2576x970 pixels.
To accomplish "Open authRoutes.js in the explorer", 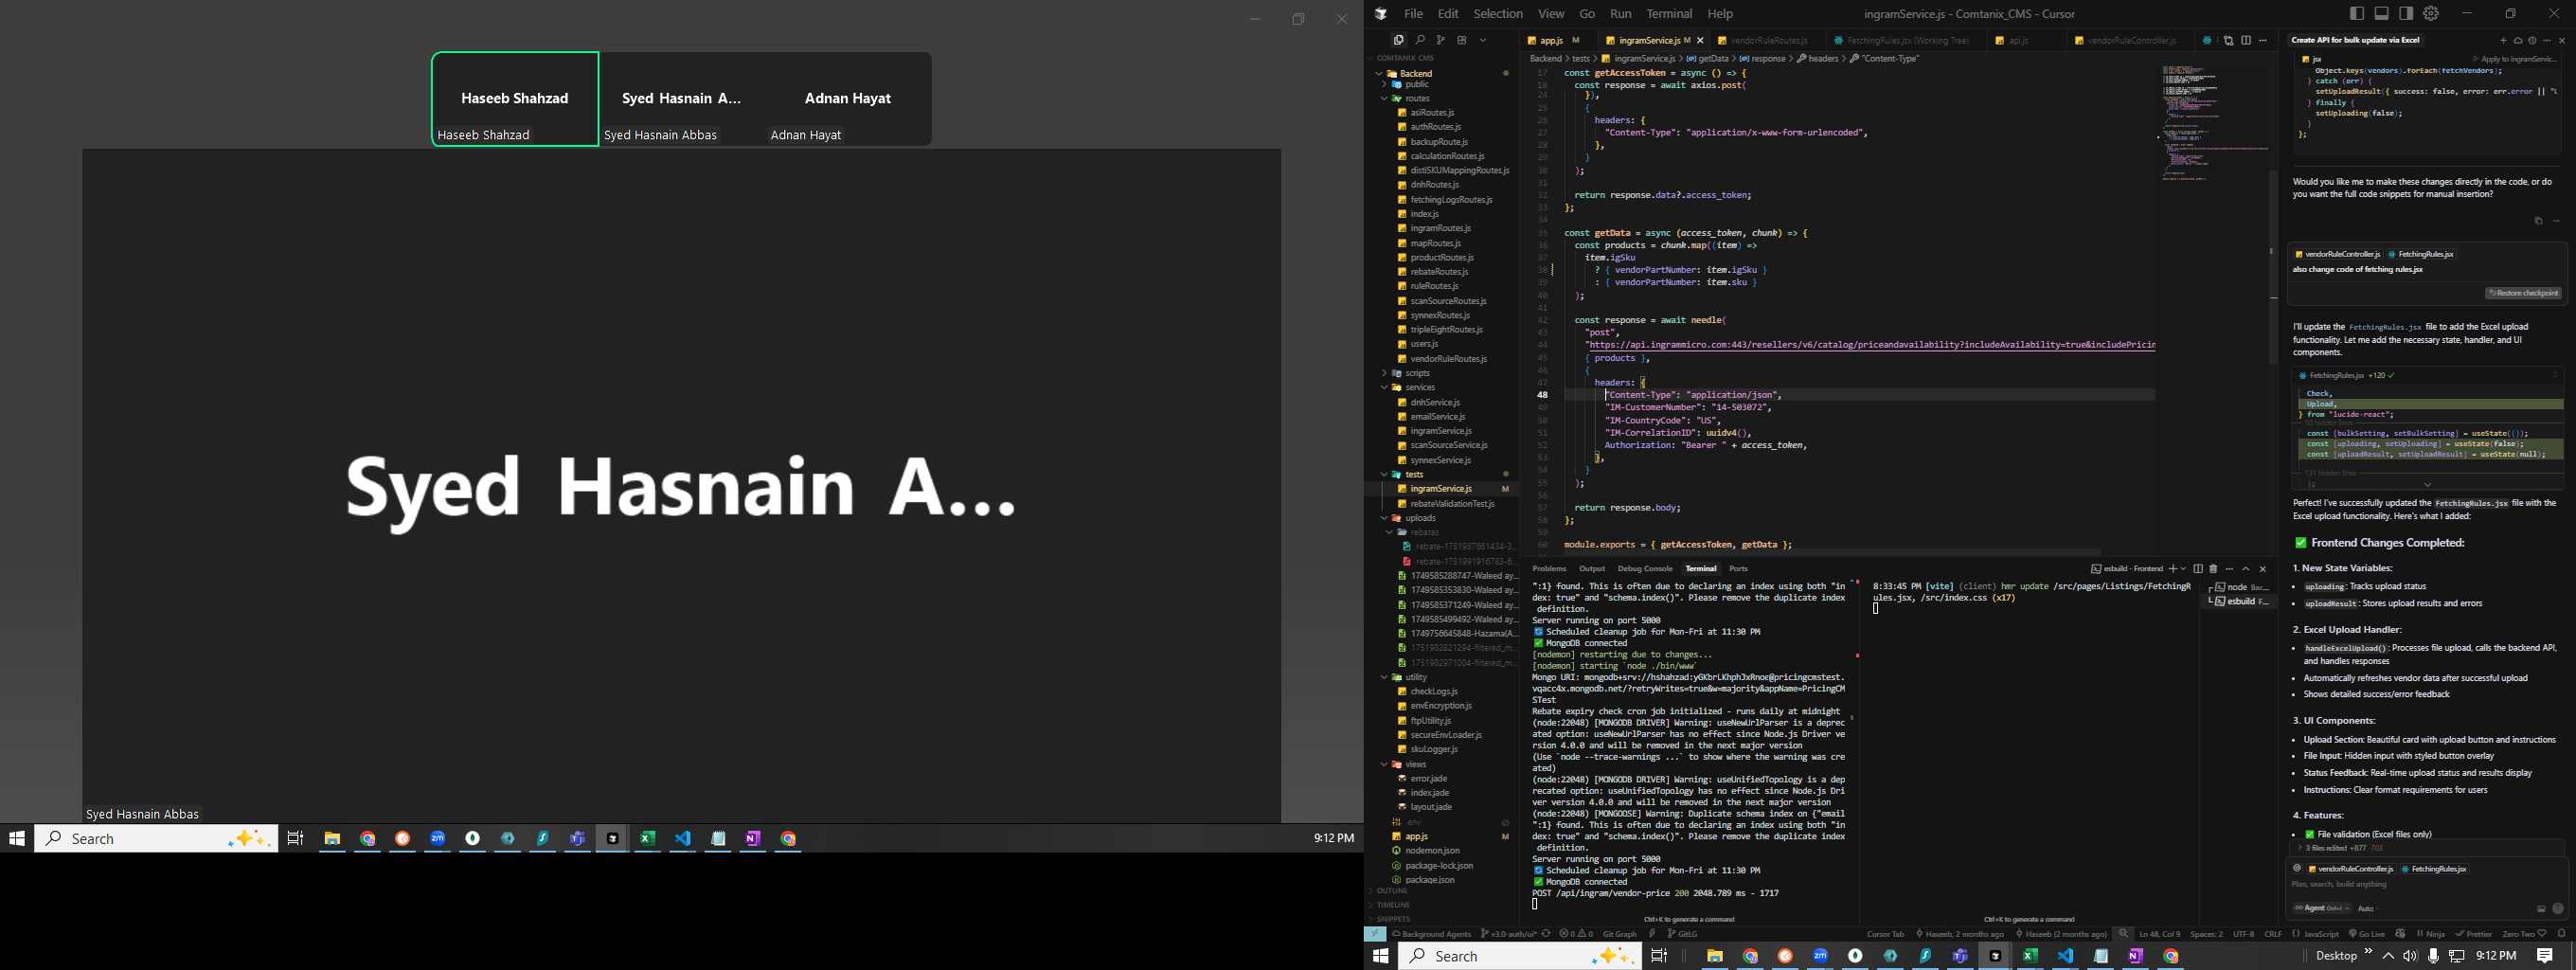I will click(x=1436, y=127).
